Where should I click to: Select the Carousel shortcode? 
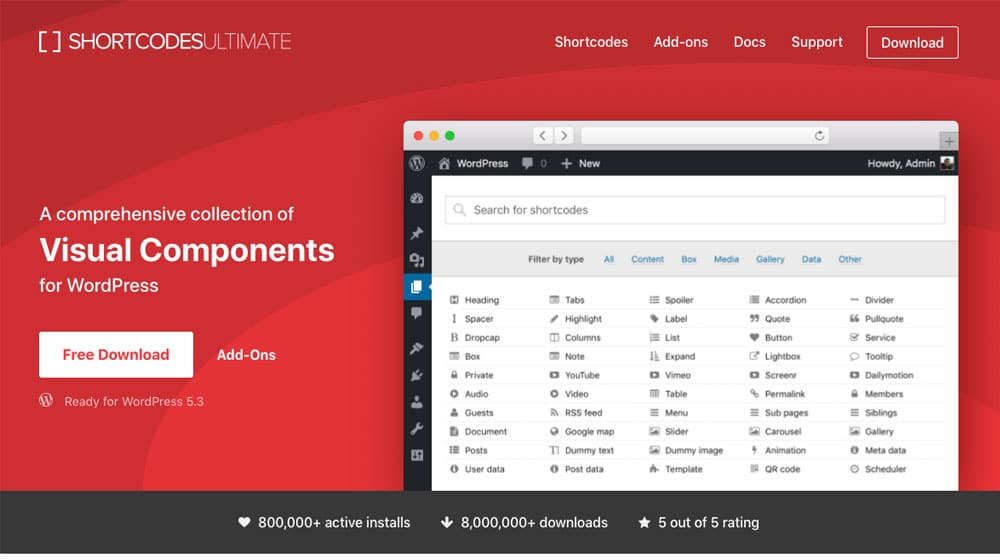coord(775,432)
